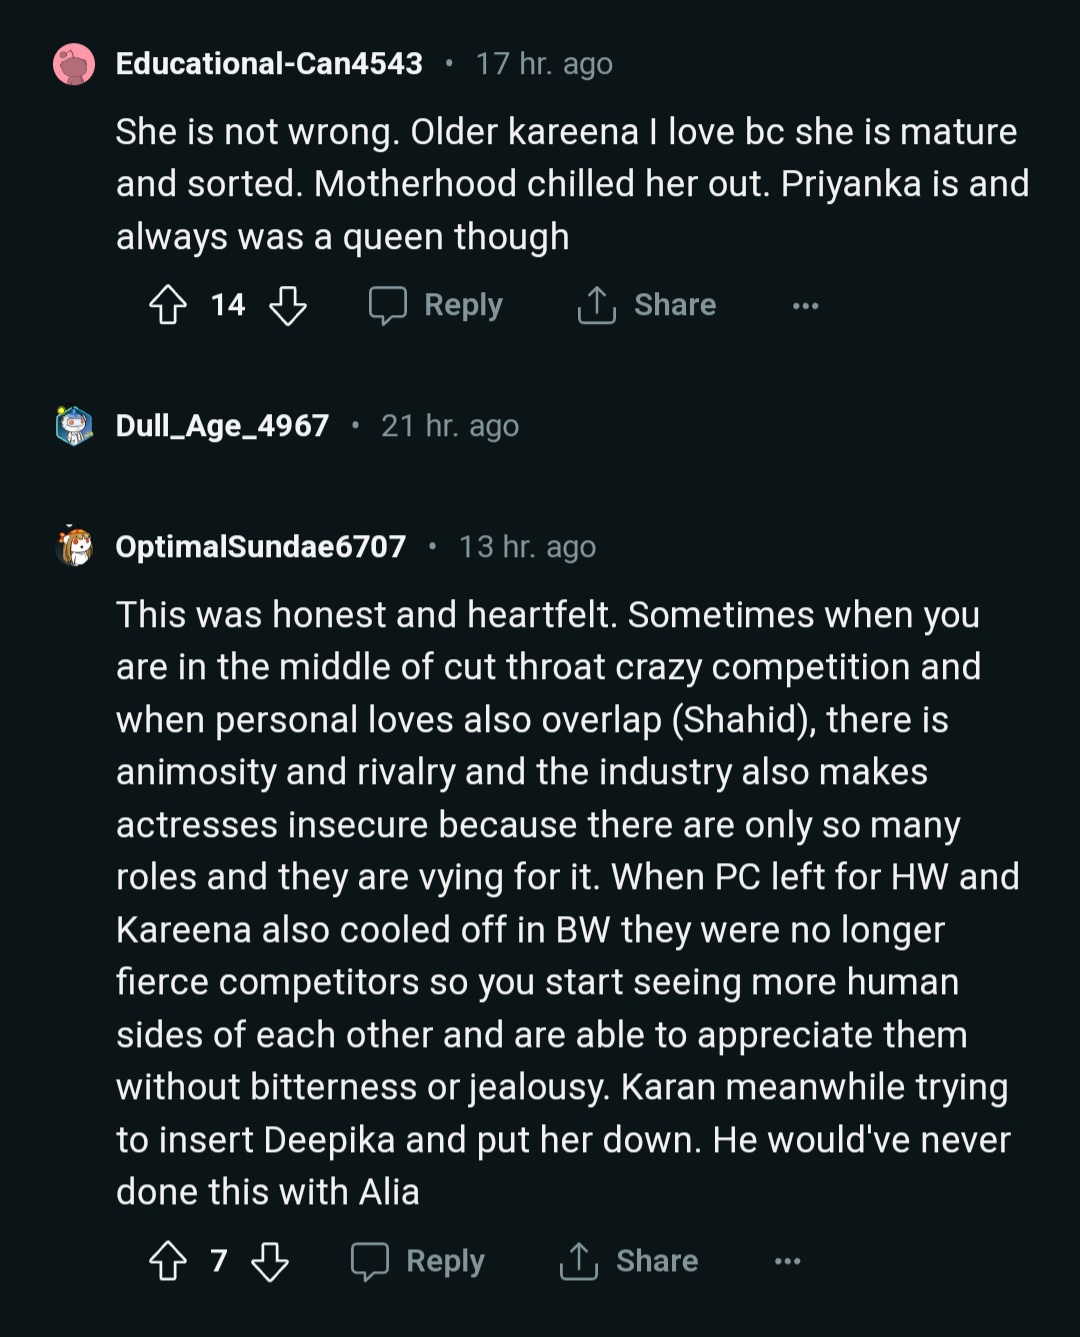Image resolution: width=1080 pixels, height=1337 pixels.
Task: Open more options on Educational-Can4543's comment
Action: (x=805, y=306)
